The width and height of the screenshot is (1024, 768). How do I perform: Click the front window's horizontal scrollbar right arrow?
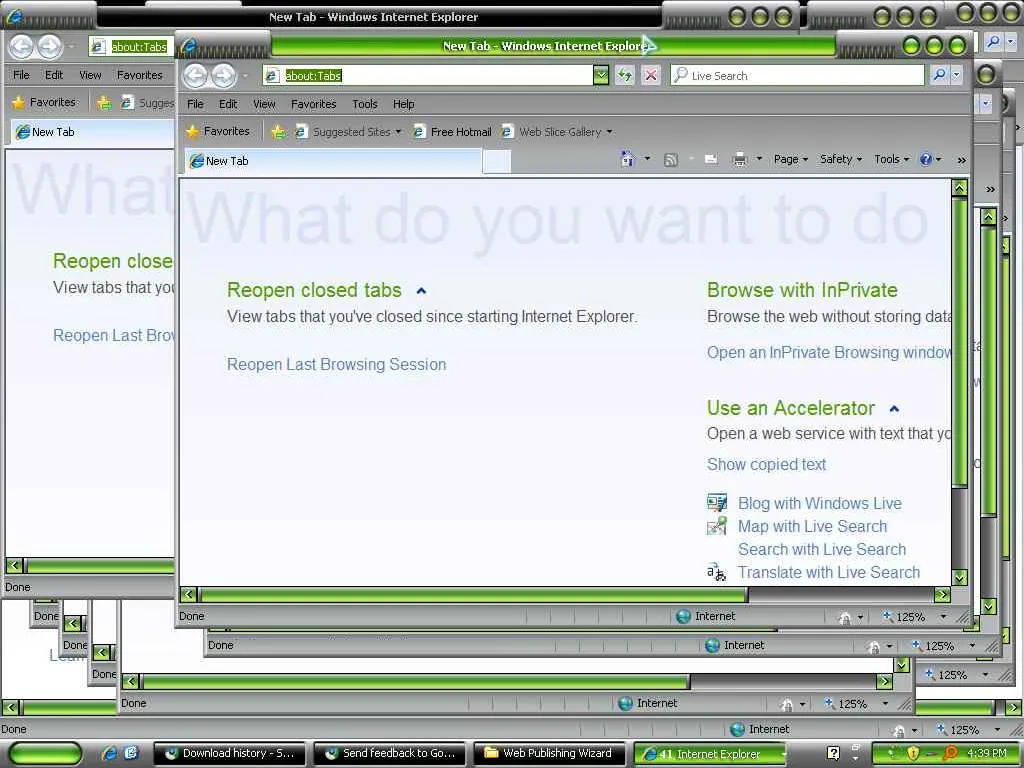tap(942, 594)
